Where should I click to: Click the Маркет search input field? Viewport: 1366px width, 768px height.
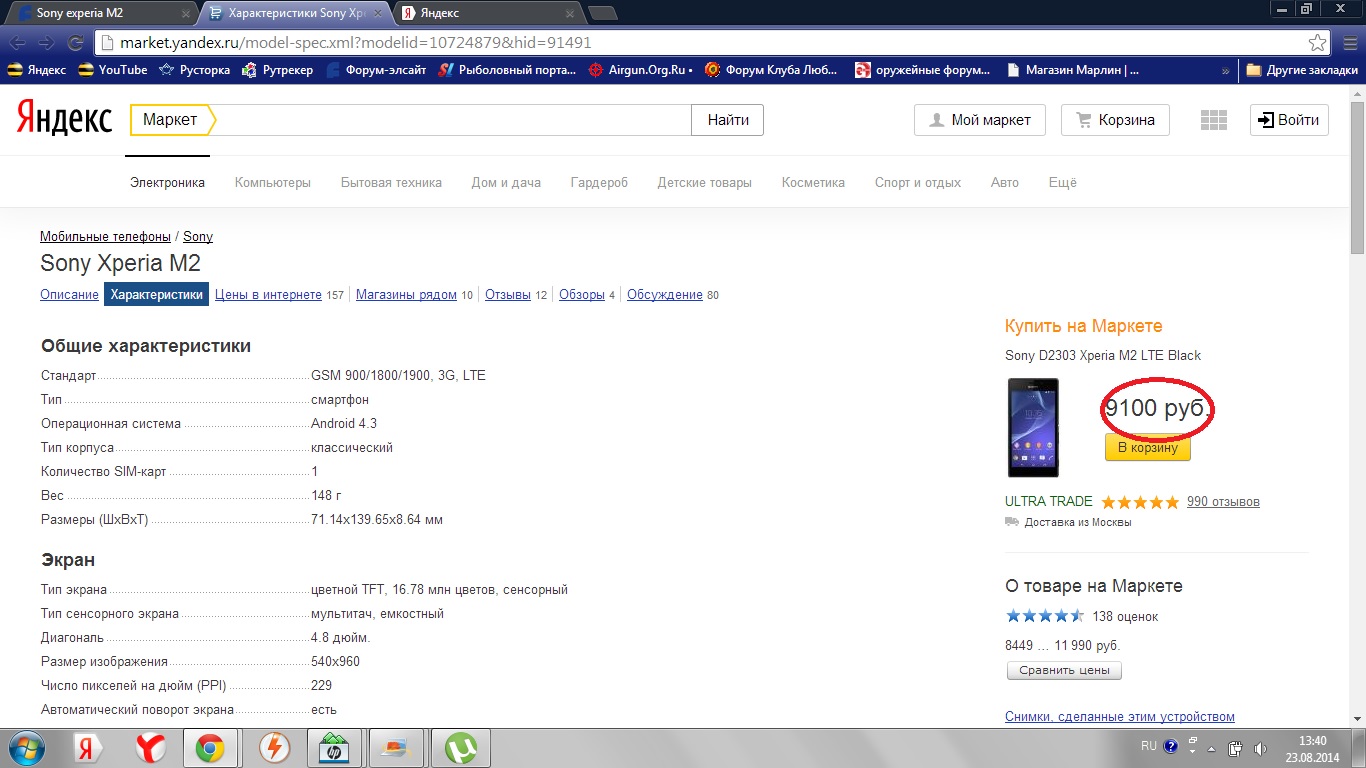[454, 120]
